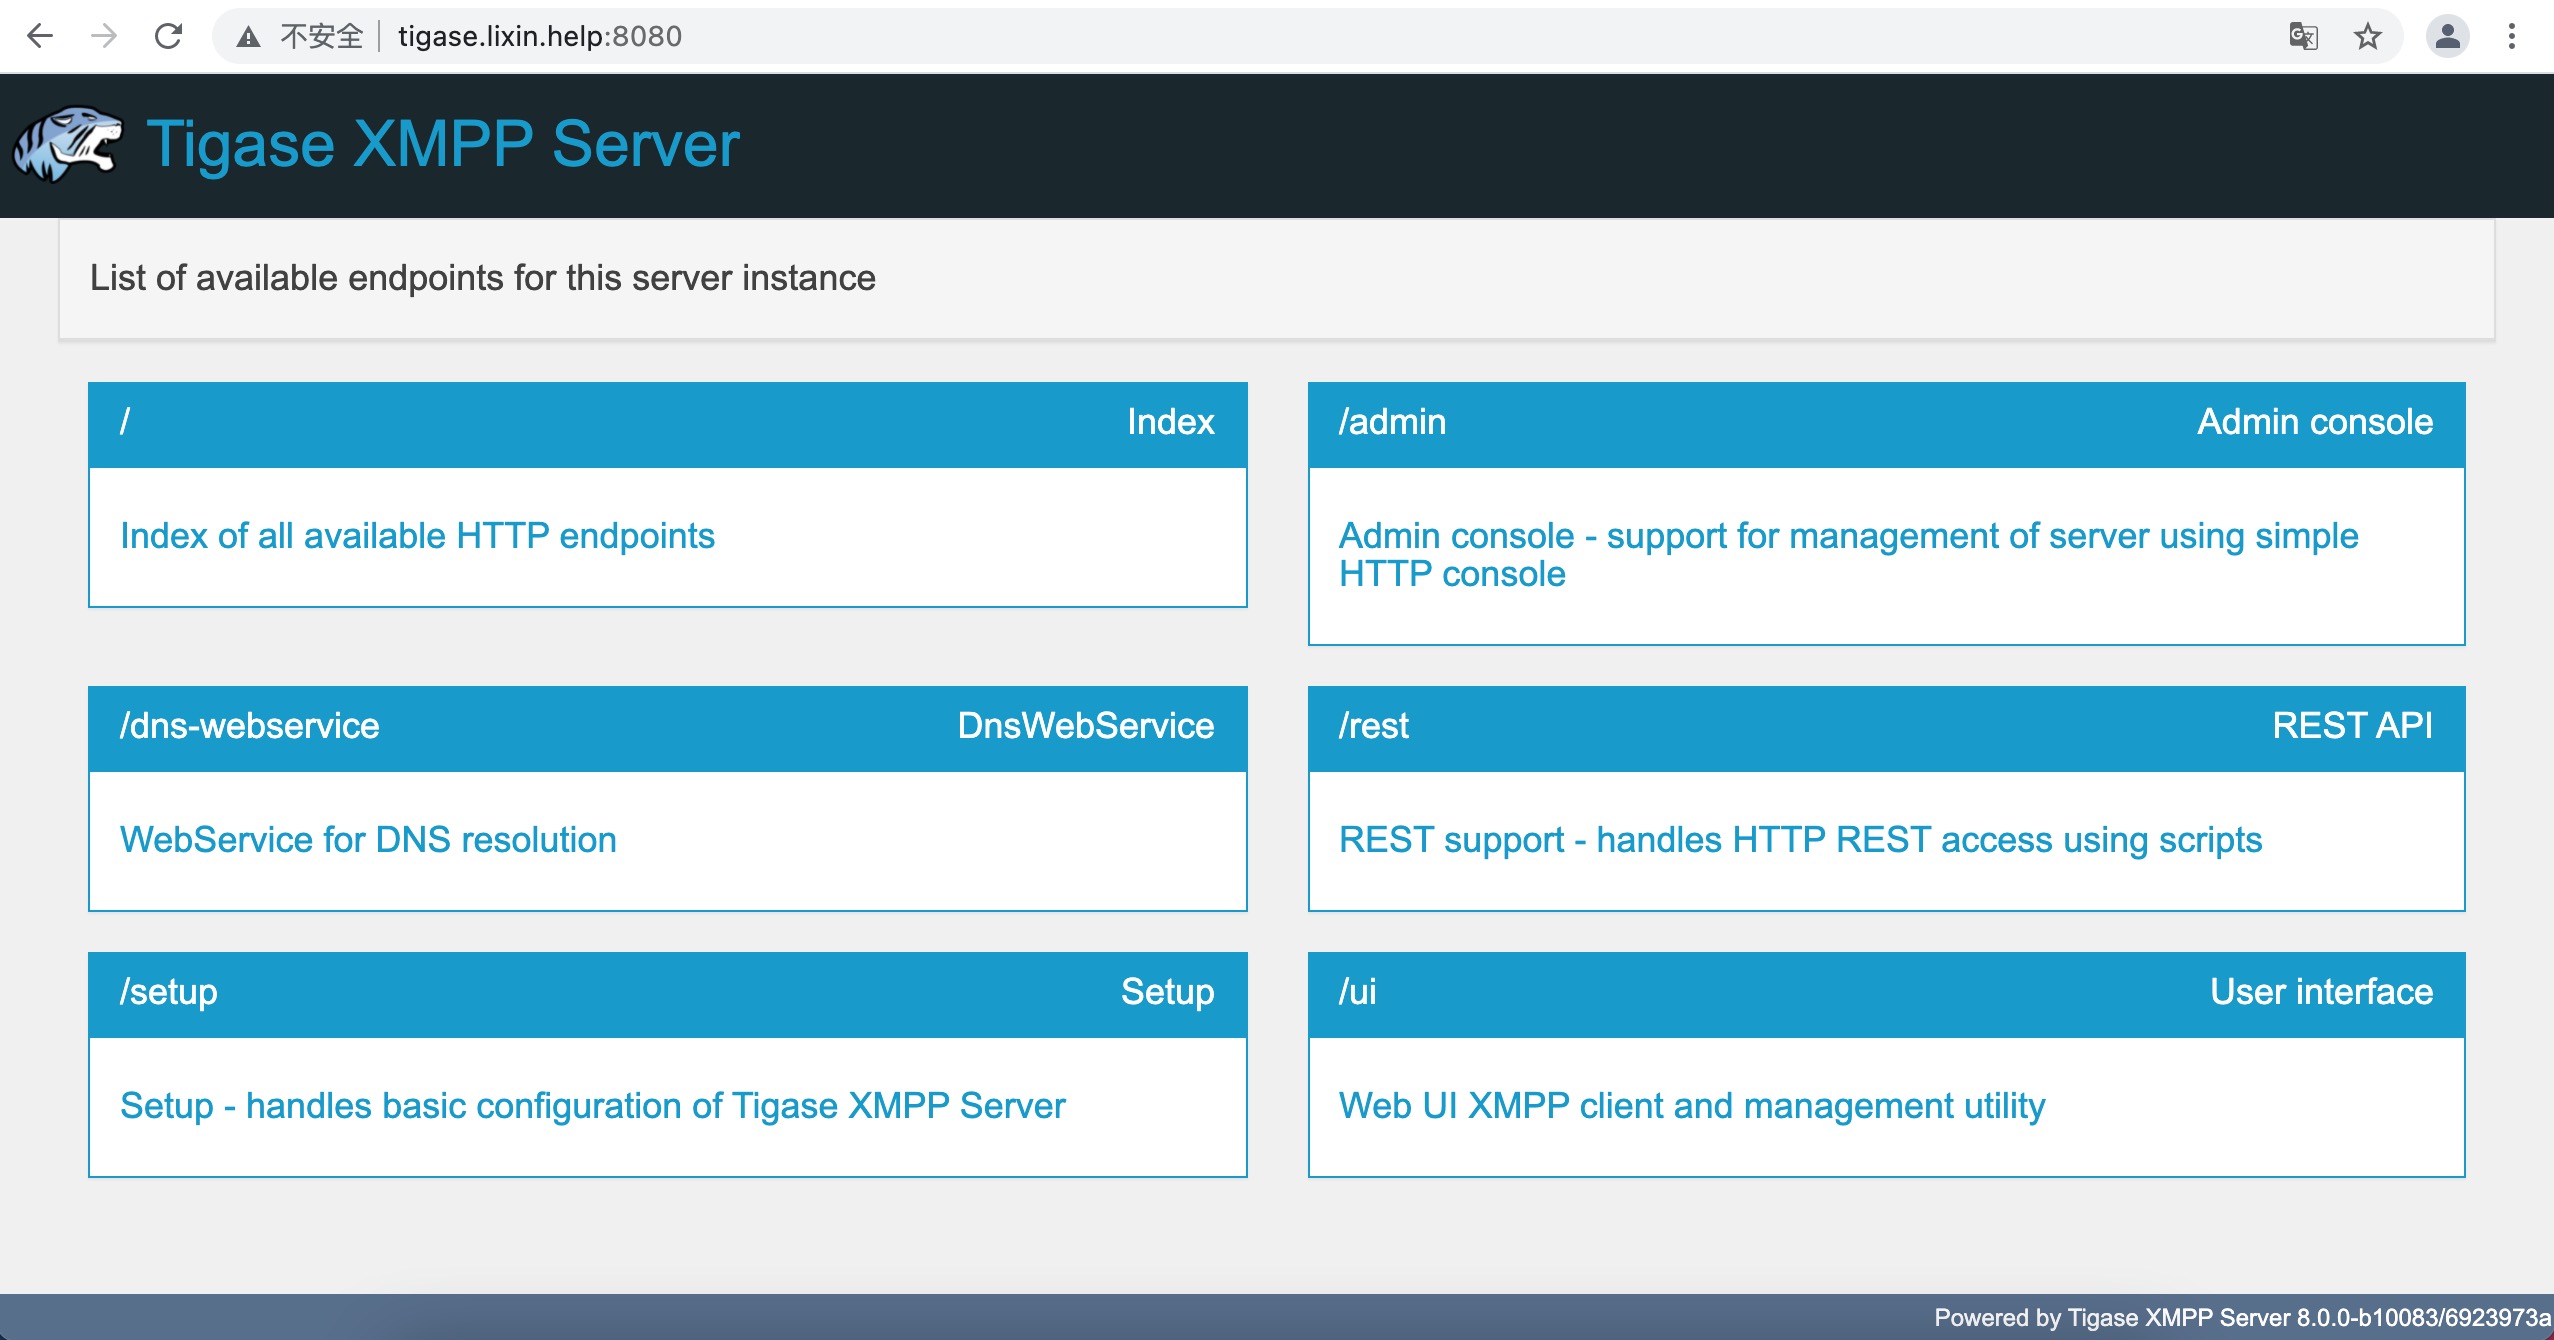Open Chrome's three-dot menu
The image size is (2554, 1340).
click(x=2511, y=37)
